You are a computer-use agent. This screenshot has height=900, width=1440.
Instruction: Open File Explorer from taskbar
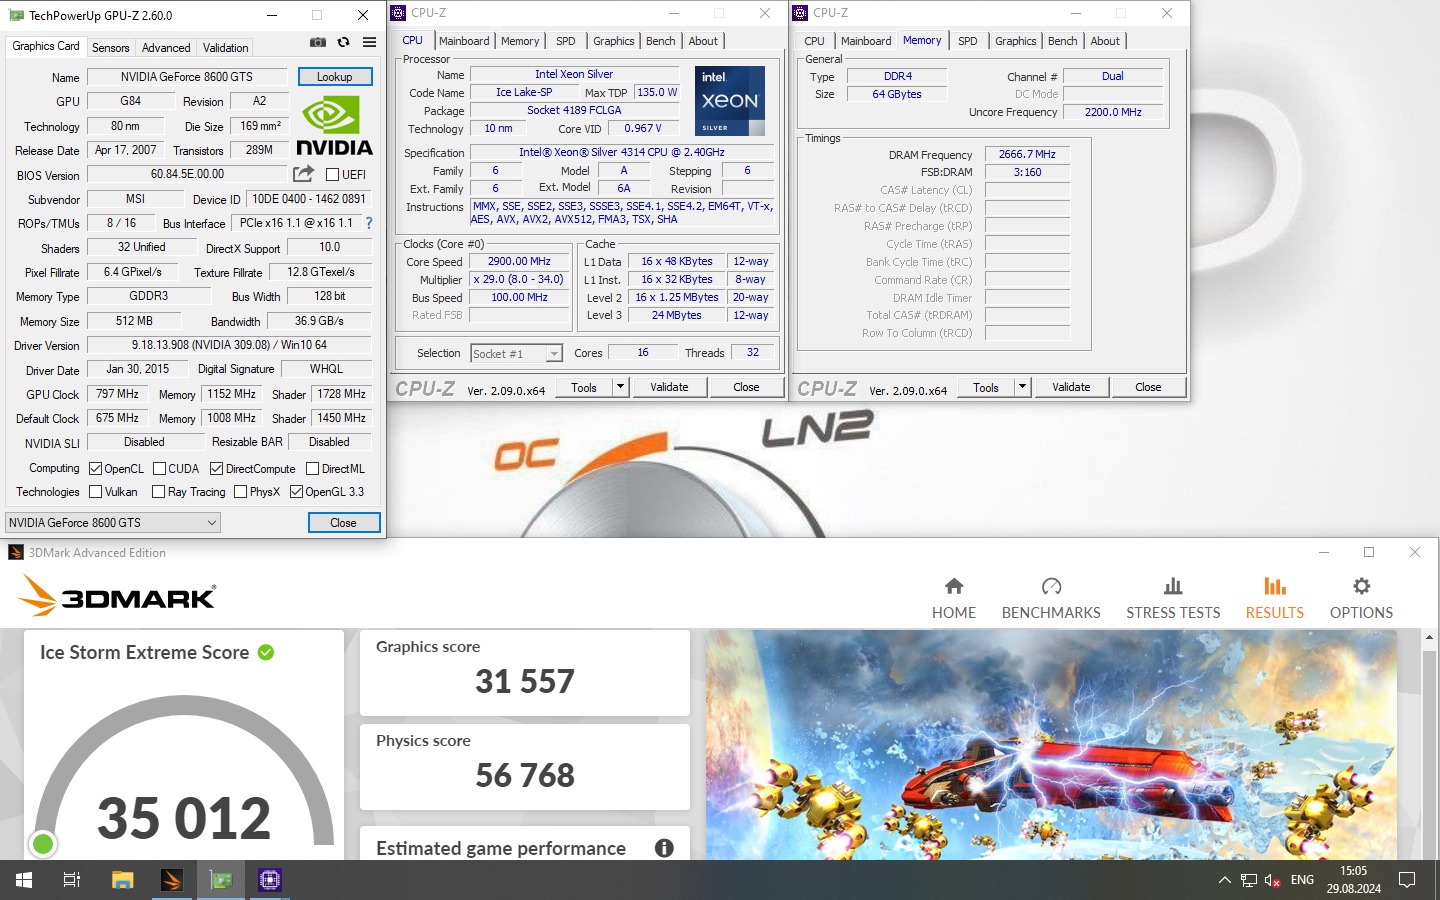click(x=122, y=880)
